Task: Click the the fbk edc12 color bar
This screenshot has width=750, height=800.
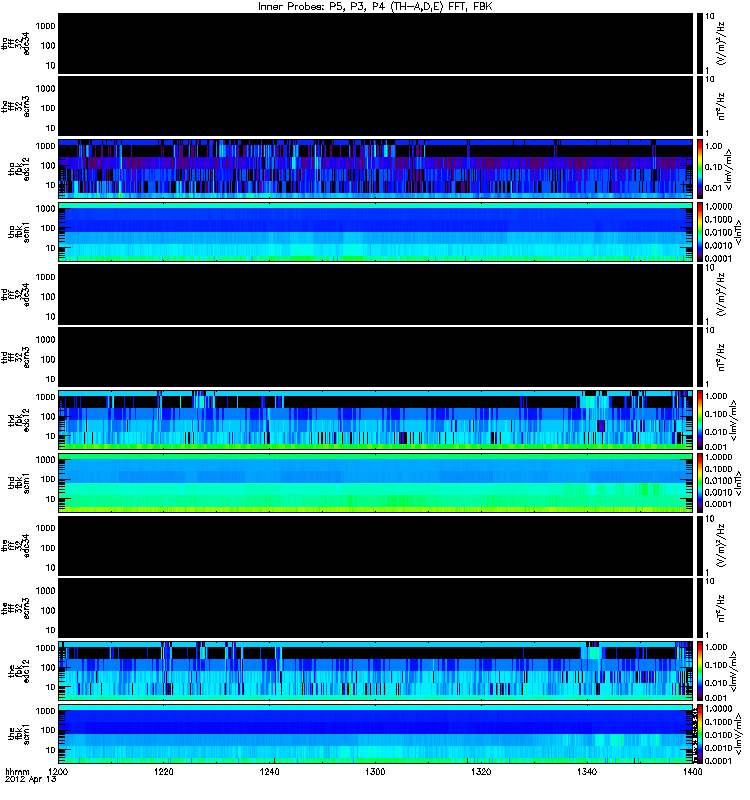Action: pyautogui.click(x=699, y=671)
